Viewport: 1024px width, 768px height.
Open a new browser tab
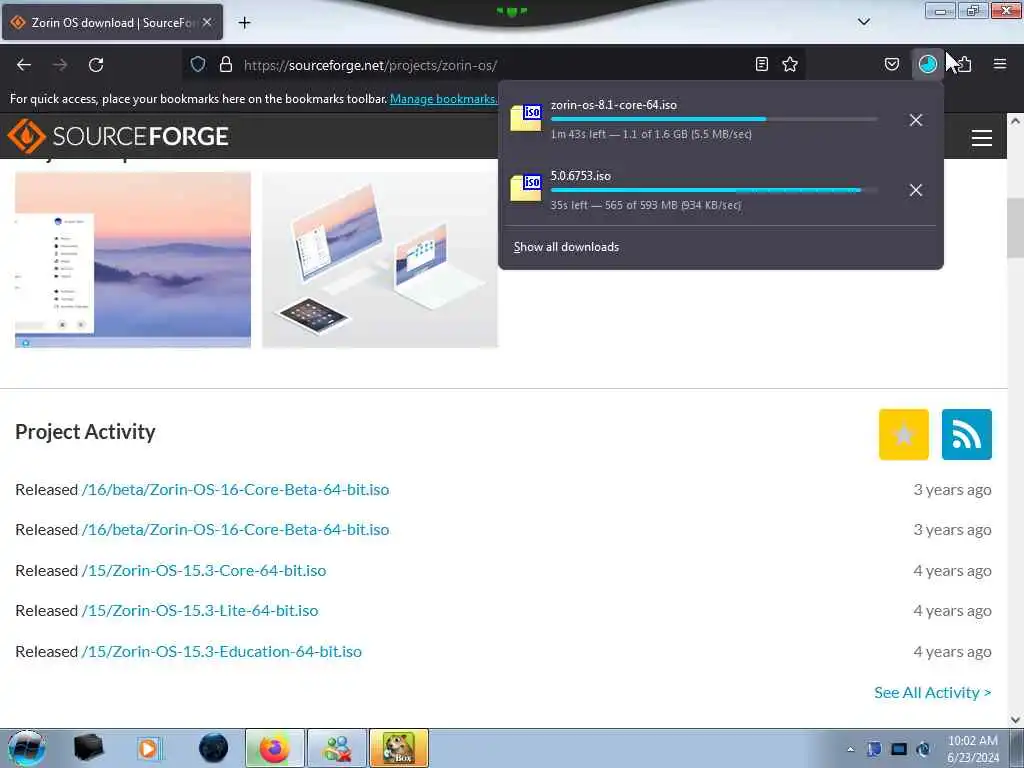tap(244, 23)
